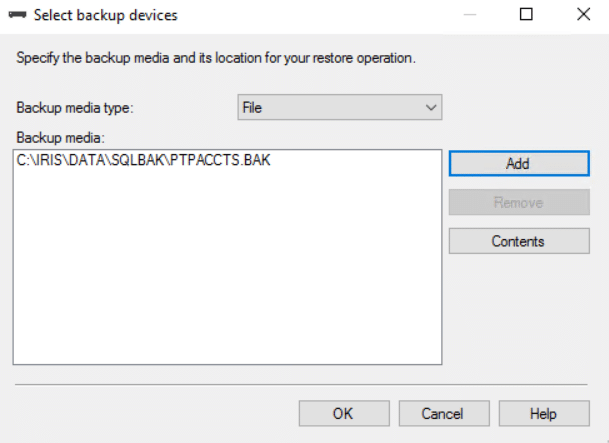The image size is (609, 443).
Task: Open Contents of the backup media
Action: 519,241
